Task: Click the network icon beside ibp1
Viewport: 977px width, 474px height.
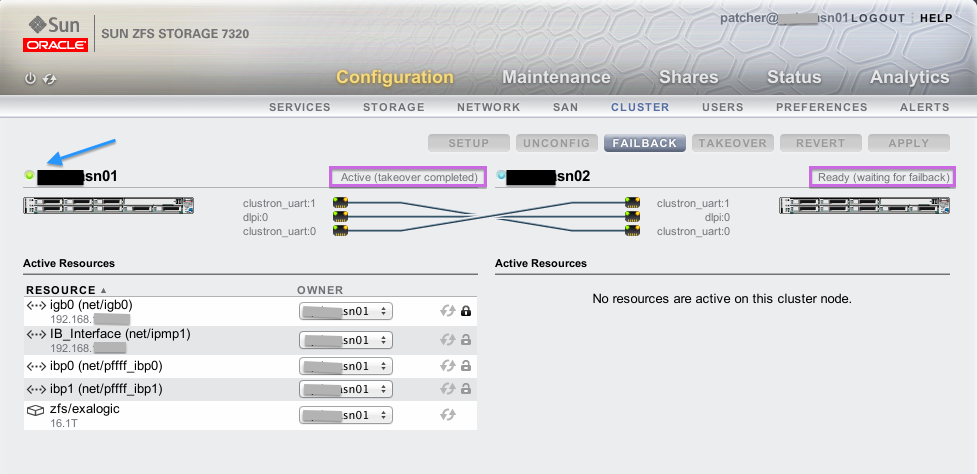Action: pyautogui.click(x=36, y=389)
